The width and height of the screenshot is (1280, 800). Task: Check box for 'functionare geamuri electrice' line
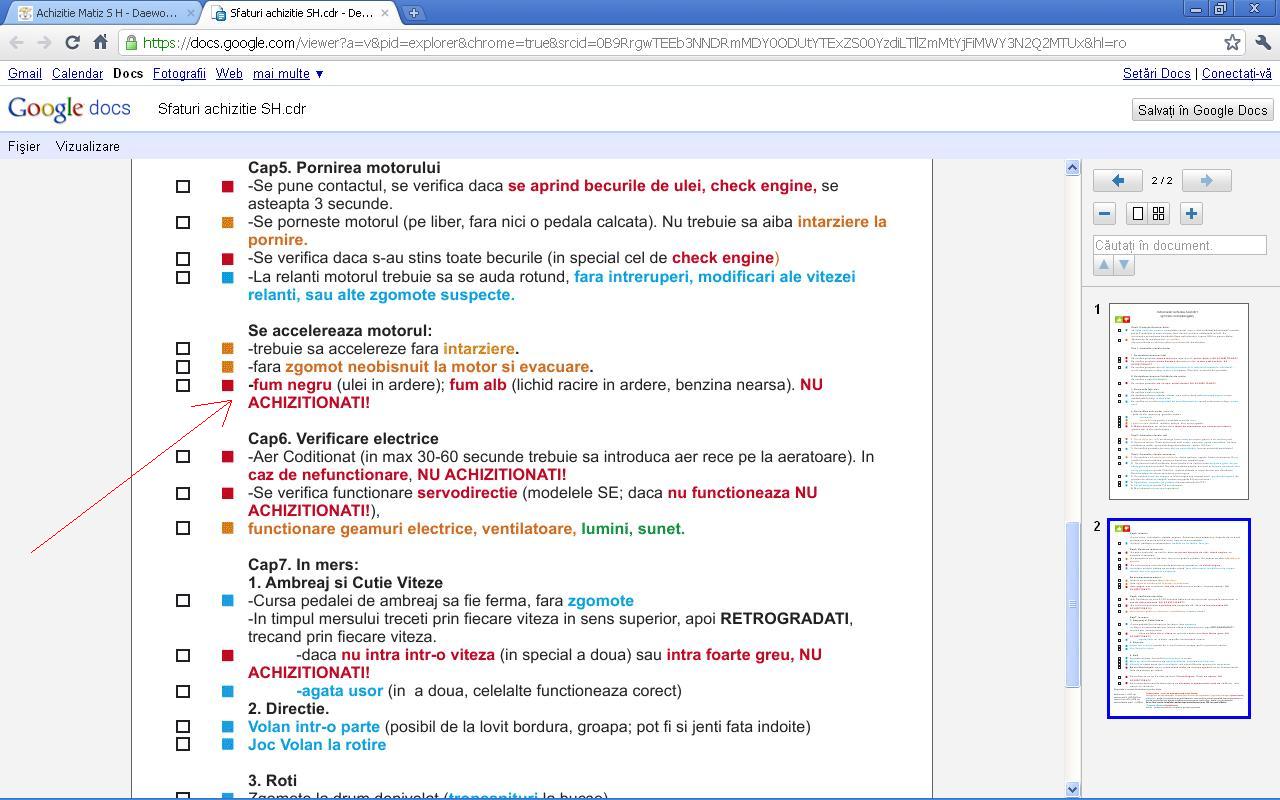tap(183, 528)
